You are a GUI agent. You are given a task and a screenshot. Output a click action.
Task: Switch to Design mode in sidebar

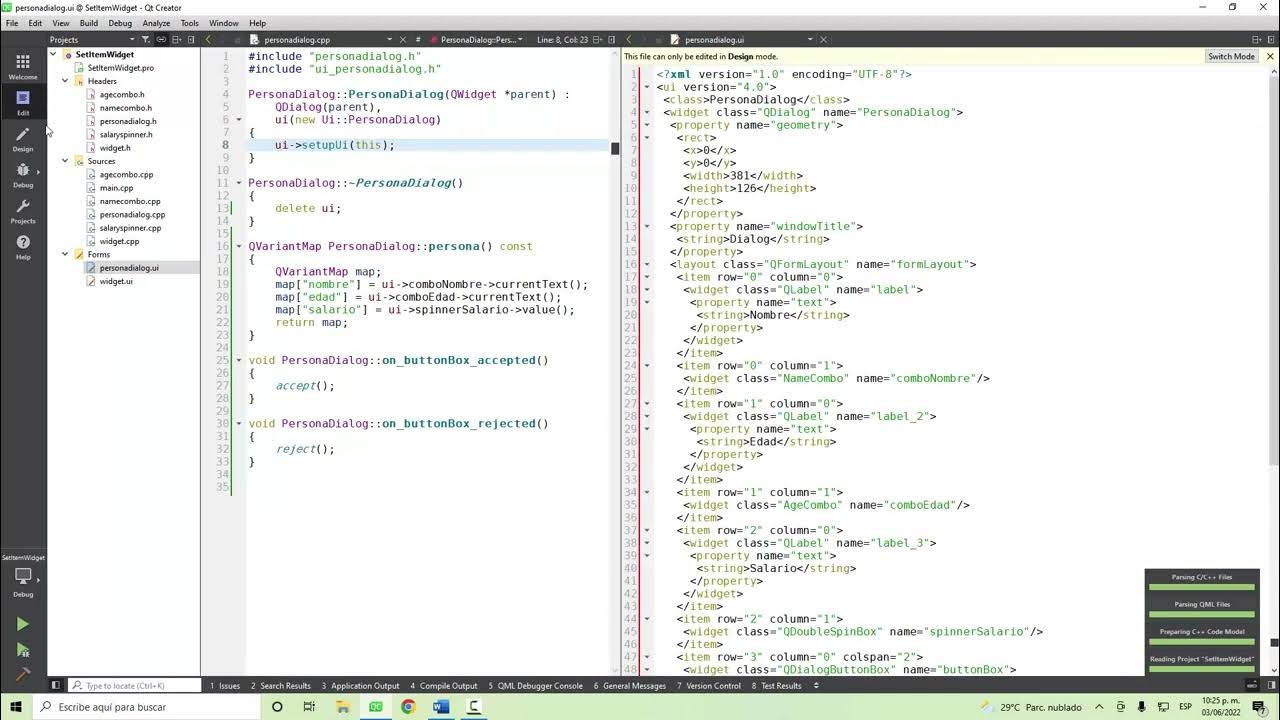click(23, 139)
